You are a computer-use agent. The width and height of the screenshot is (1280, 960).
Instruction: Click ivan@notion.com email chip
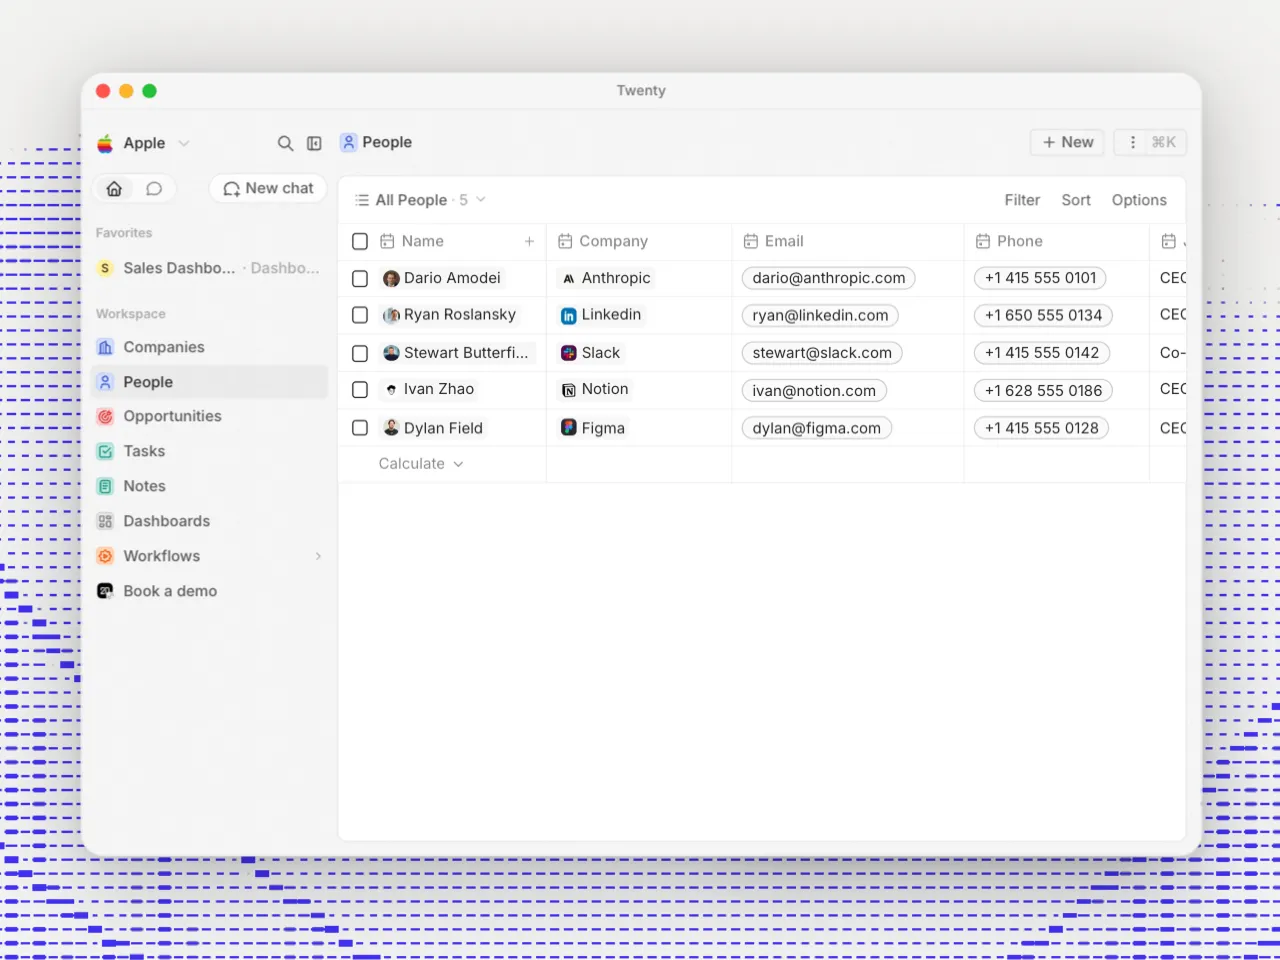tap(814, 391)
